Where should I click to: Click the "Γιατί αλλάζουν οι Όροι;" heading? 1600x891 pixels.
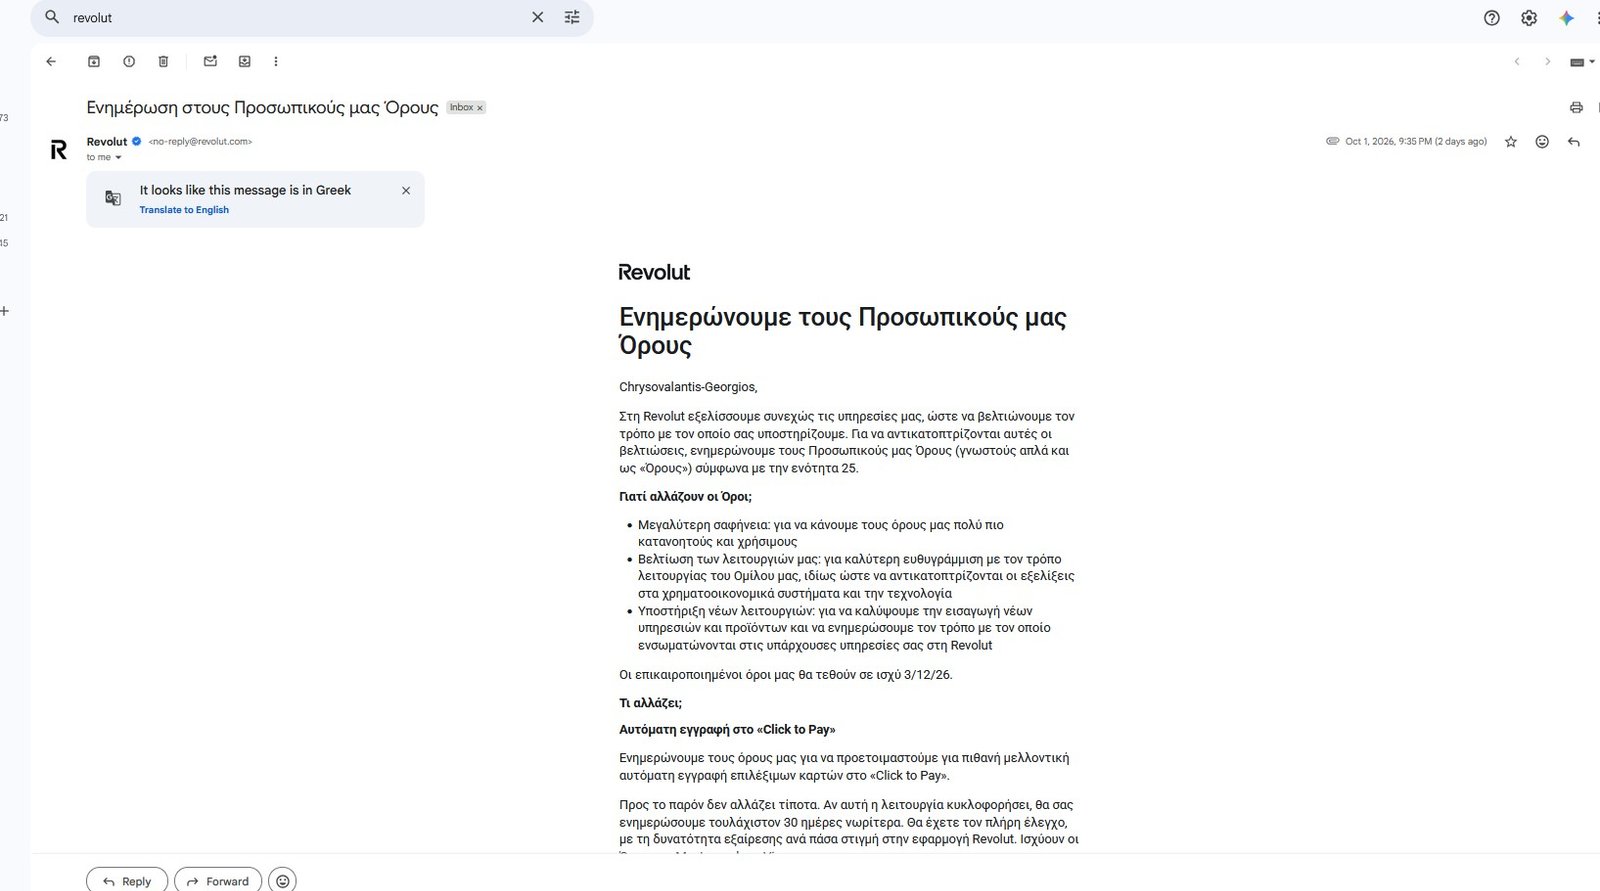tap(685, 496)
